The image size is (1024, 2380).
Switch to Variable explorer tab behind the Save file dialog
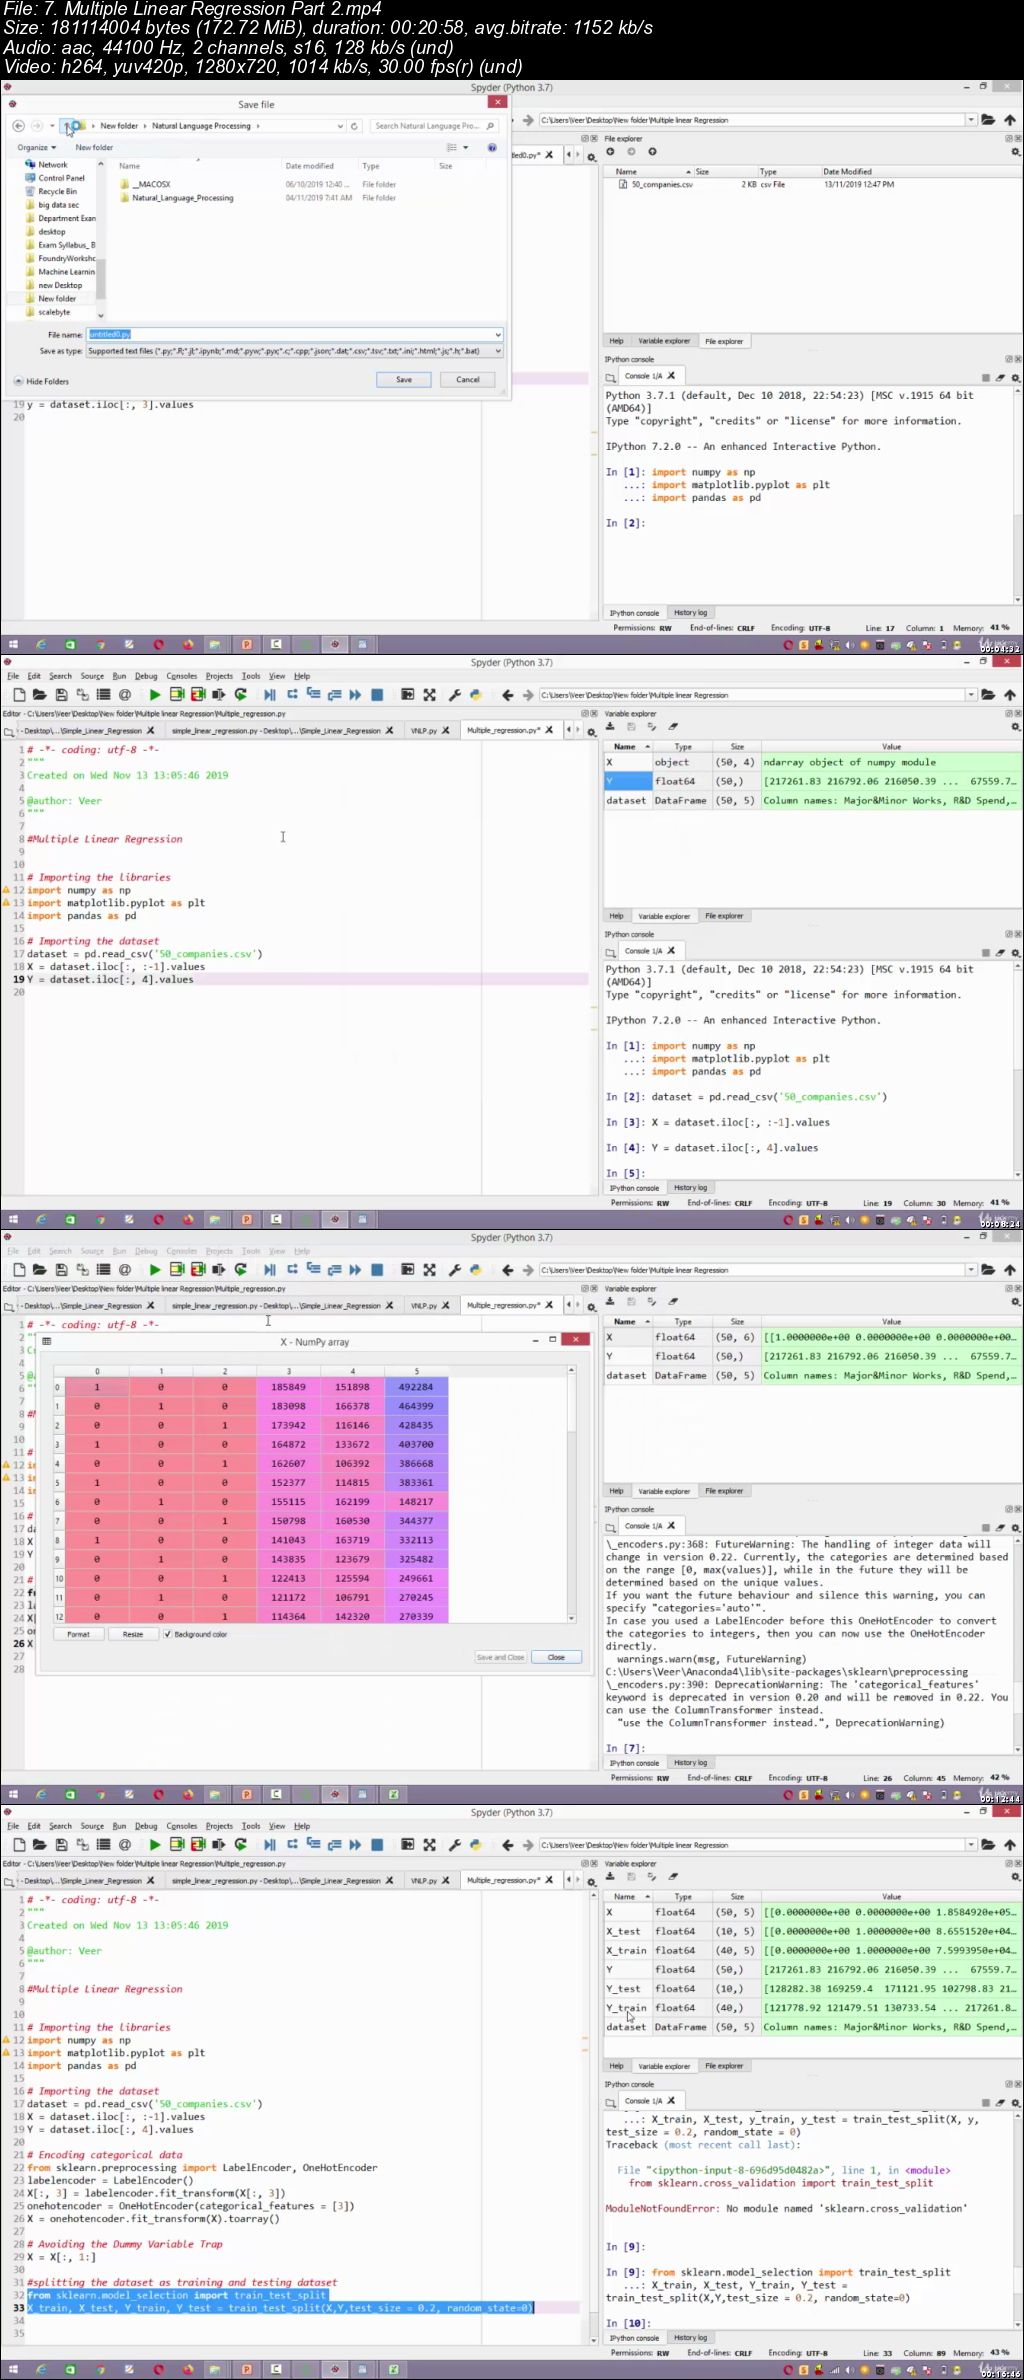[x=664, y=341]
